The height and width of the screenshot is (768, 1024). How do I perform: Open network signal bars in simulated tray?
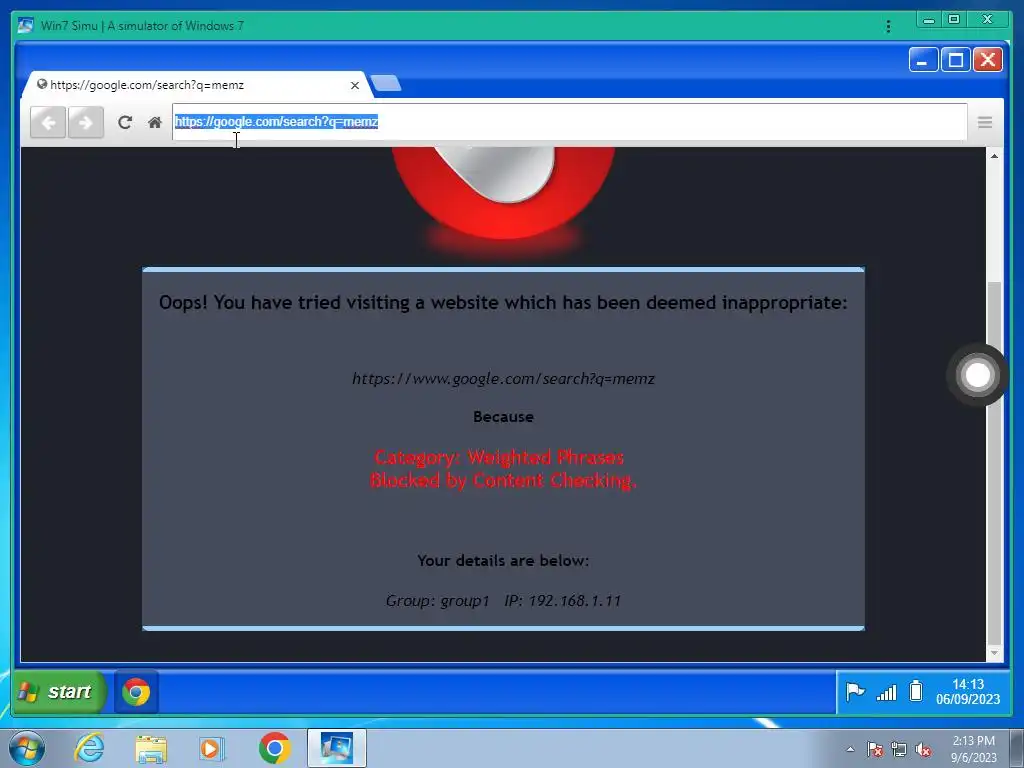point(886,692)
